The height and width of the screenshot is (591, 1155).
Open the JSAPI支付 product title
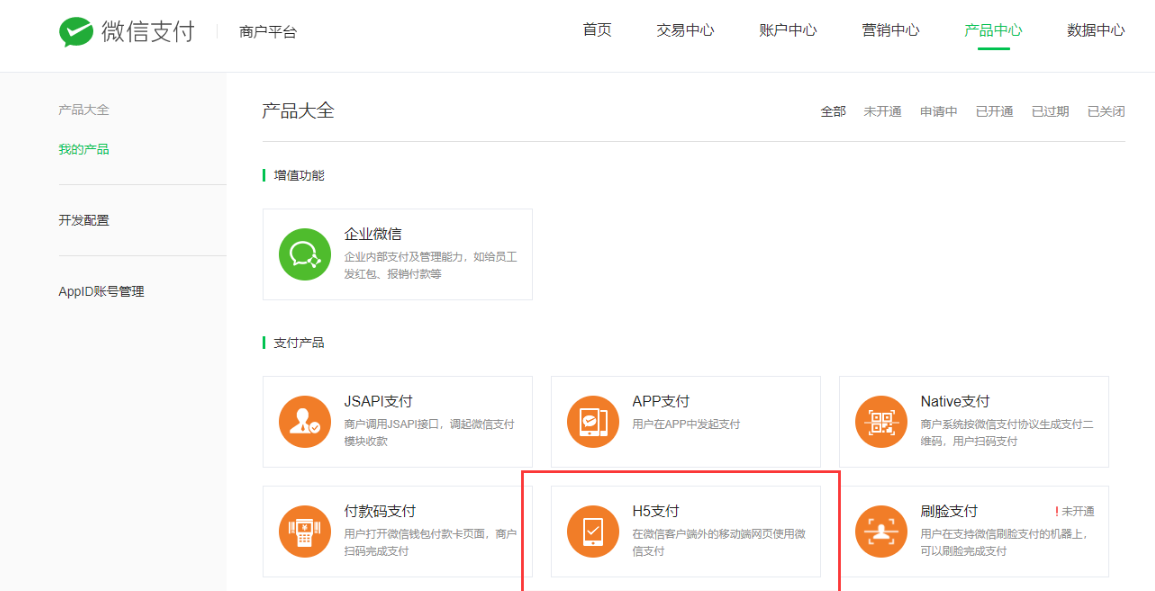[x=378, y=402]
